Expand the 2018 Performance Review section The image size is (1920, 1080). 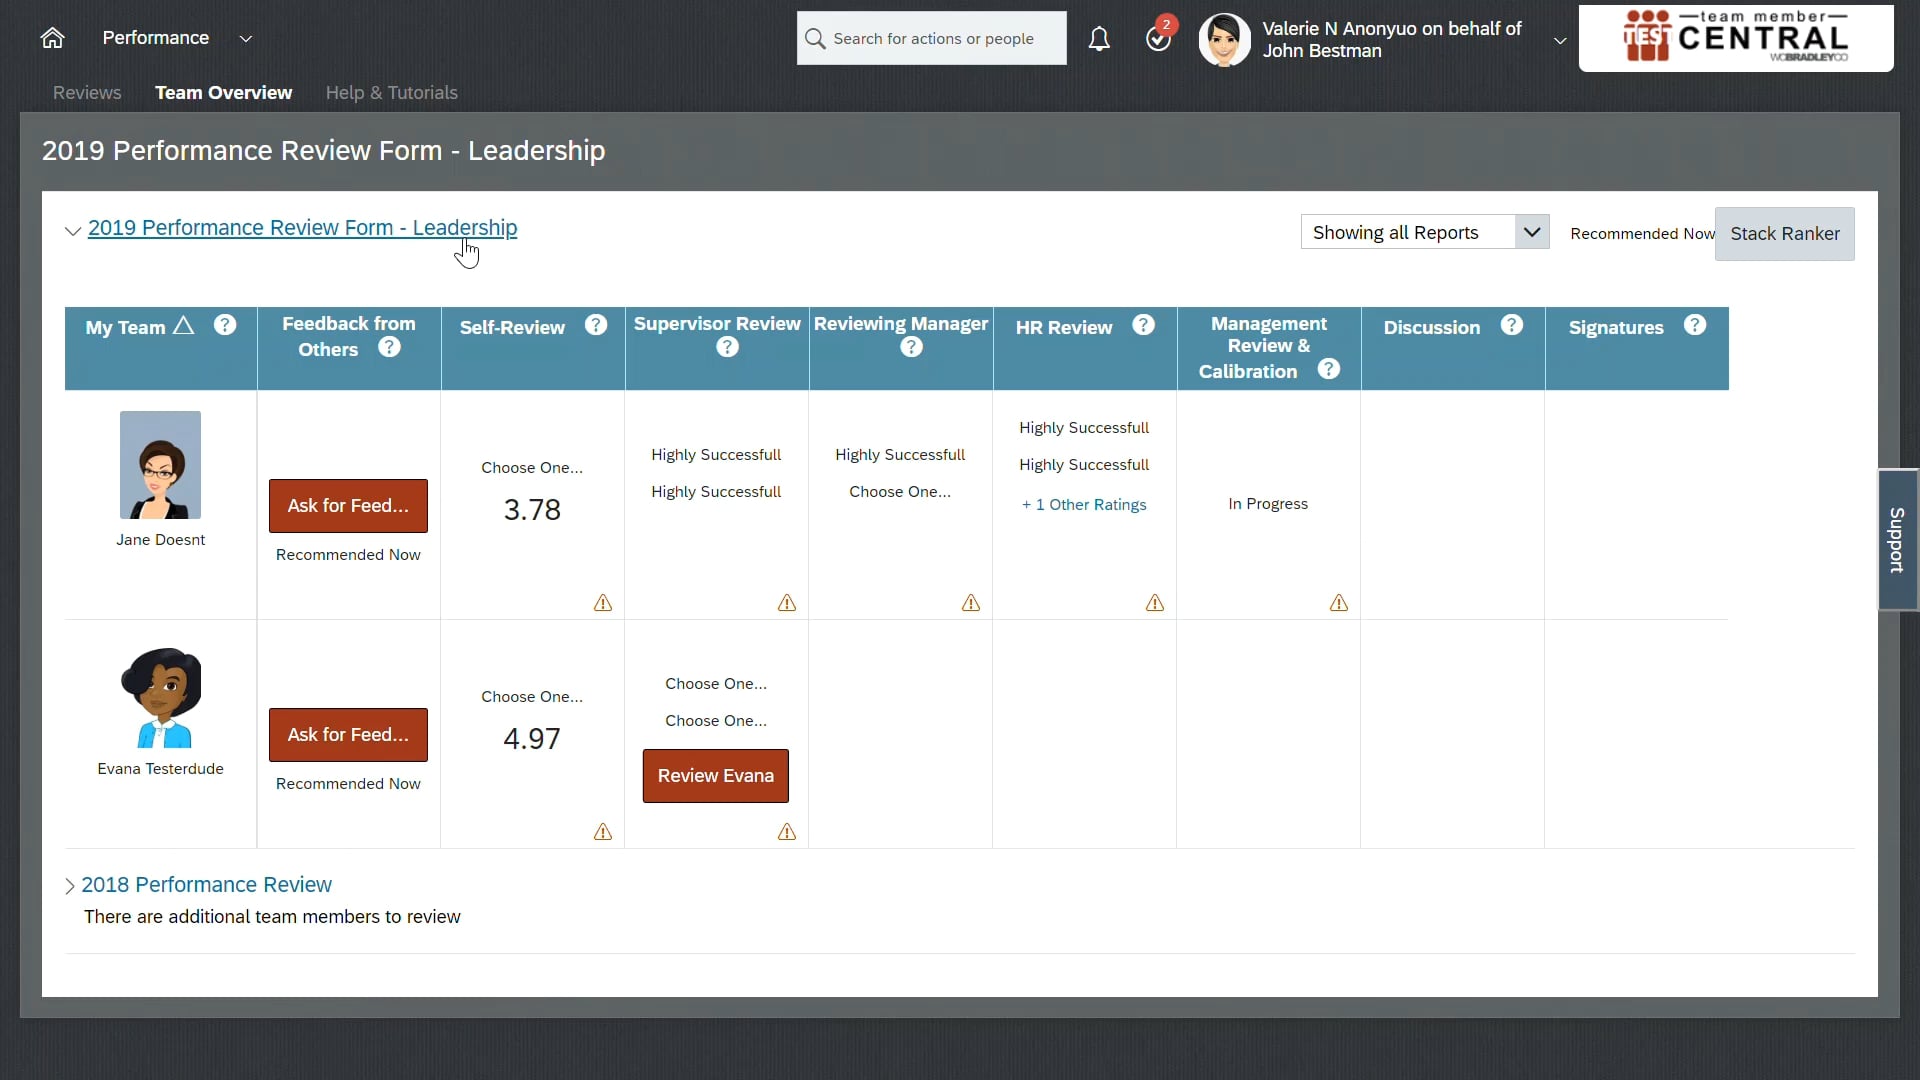68,885
